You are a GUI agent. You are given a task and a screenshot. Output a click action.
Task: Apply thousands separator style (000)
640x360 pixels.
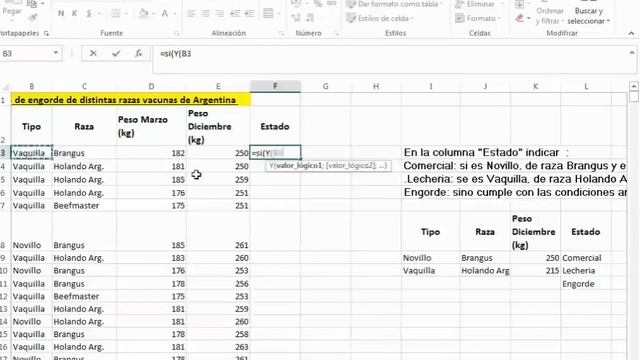[332, 4]
